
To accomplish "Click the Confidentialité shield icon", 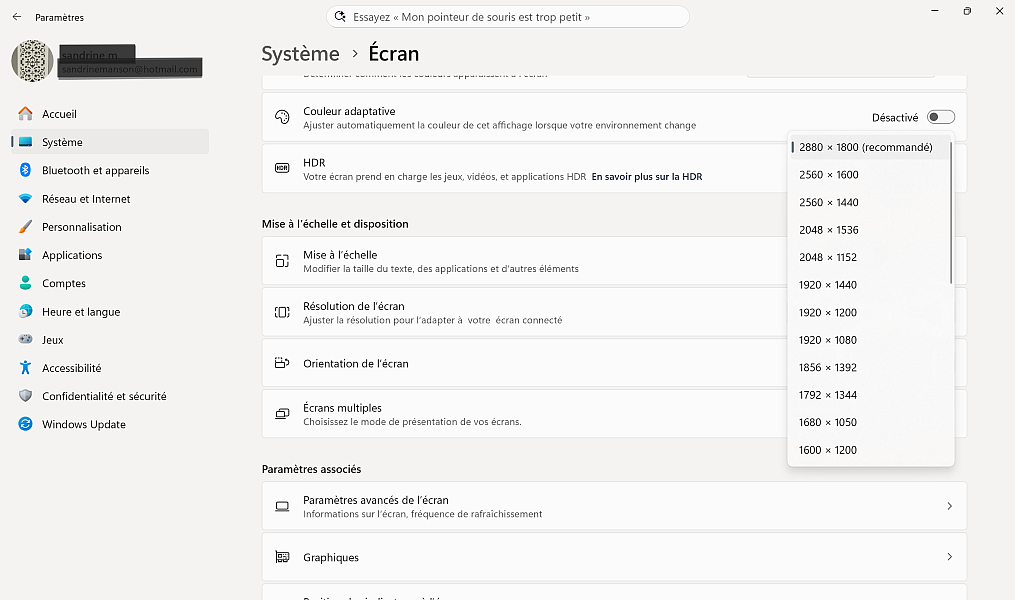I will tap(25, 396).
